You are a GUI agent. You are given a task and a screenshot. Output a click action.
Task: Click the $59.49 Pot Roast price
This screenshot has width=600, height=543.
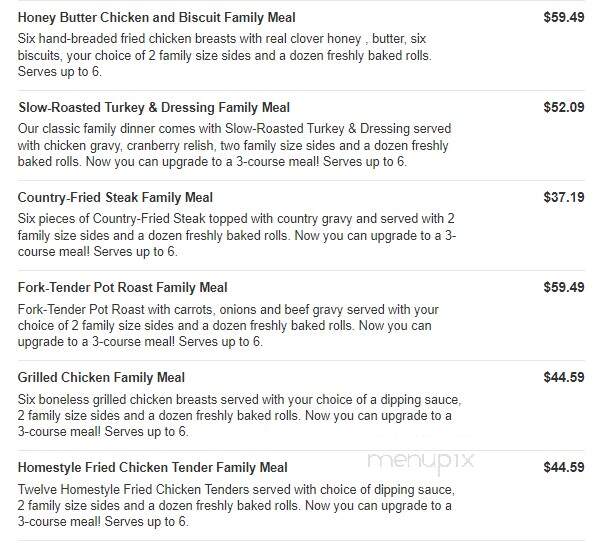[x=564, y=287]
